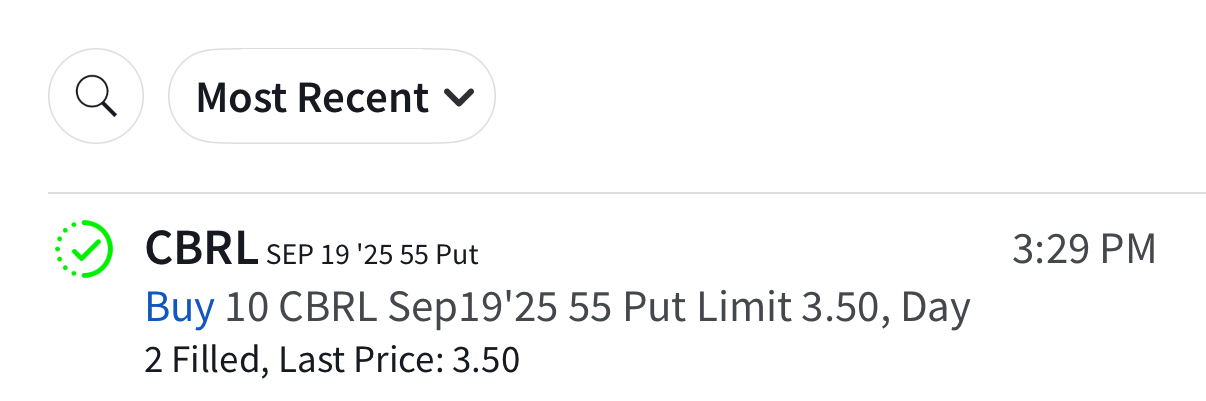Click the blue Buy action text

click(180, 308)
